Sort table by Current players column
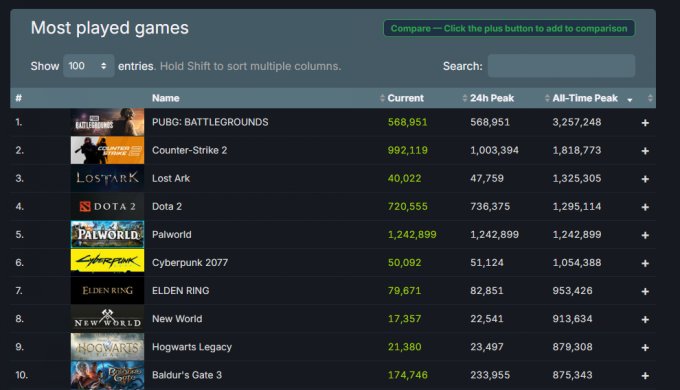Screen dimensions: 680x390 405,98
